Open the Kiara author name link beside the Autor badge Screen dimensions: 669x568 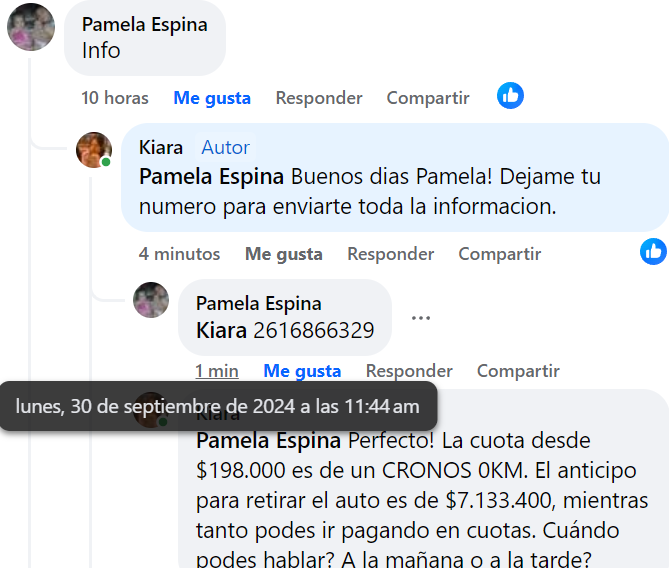pyautogui.click(x=161, y=148)
